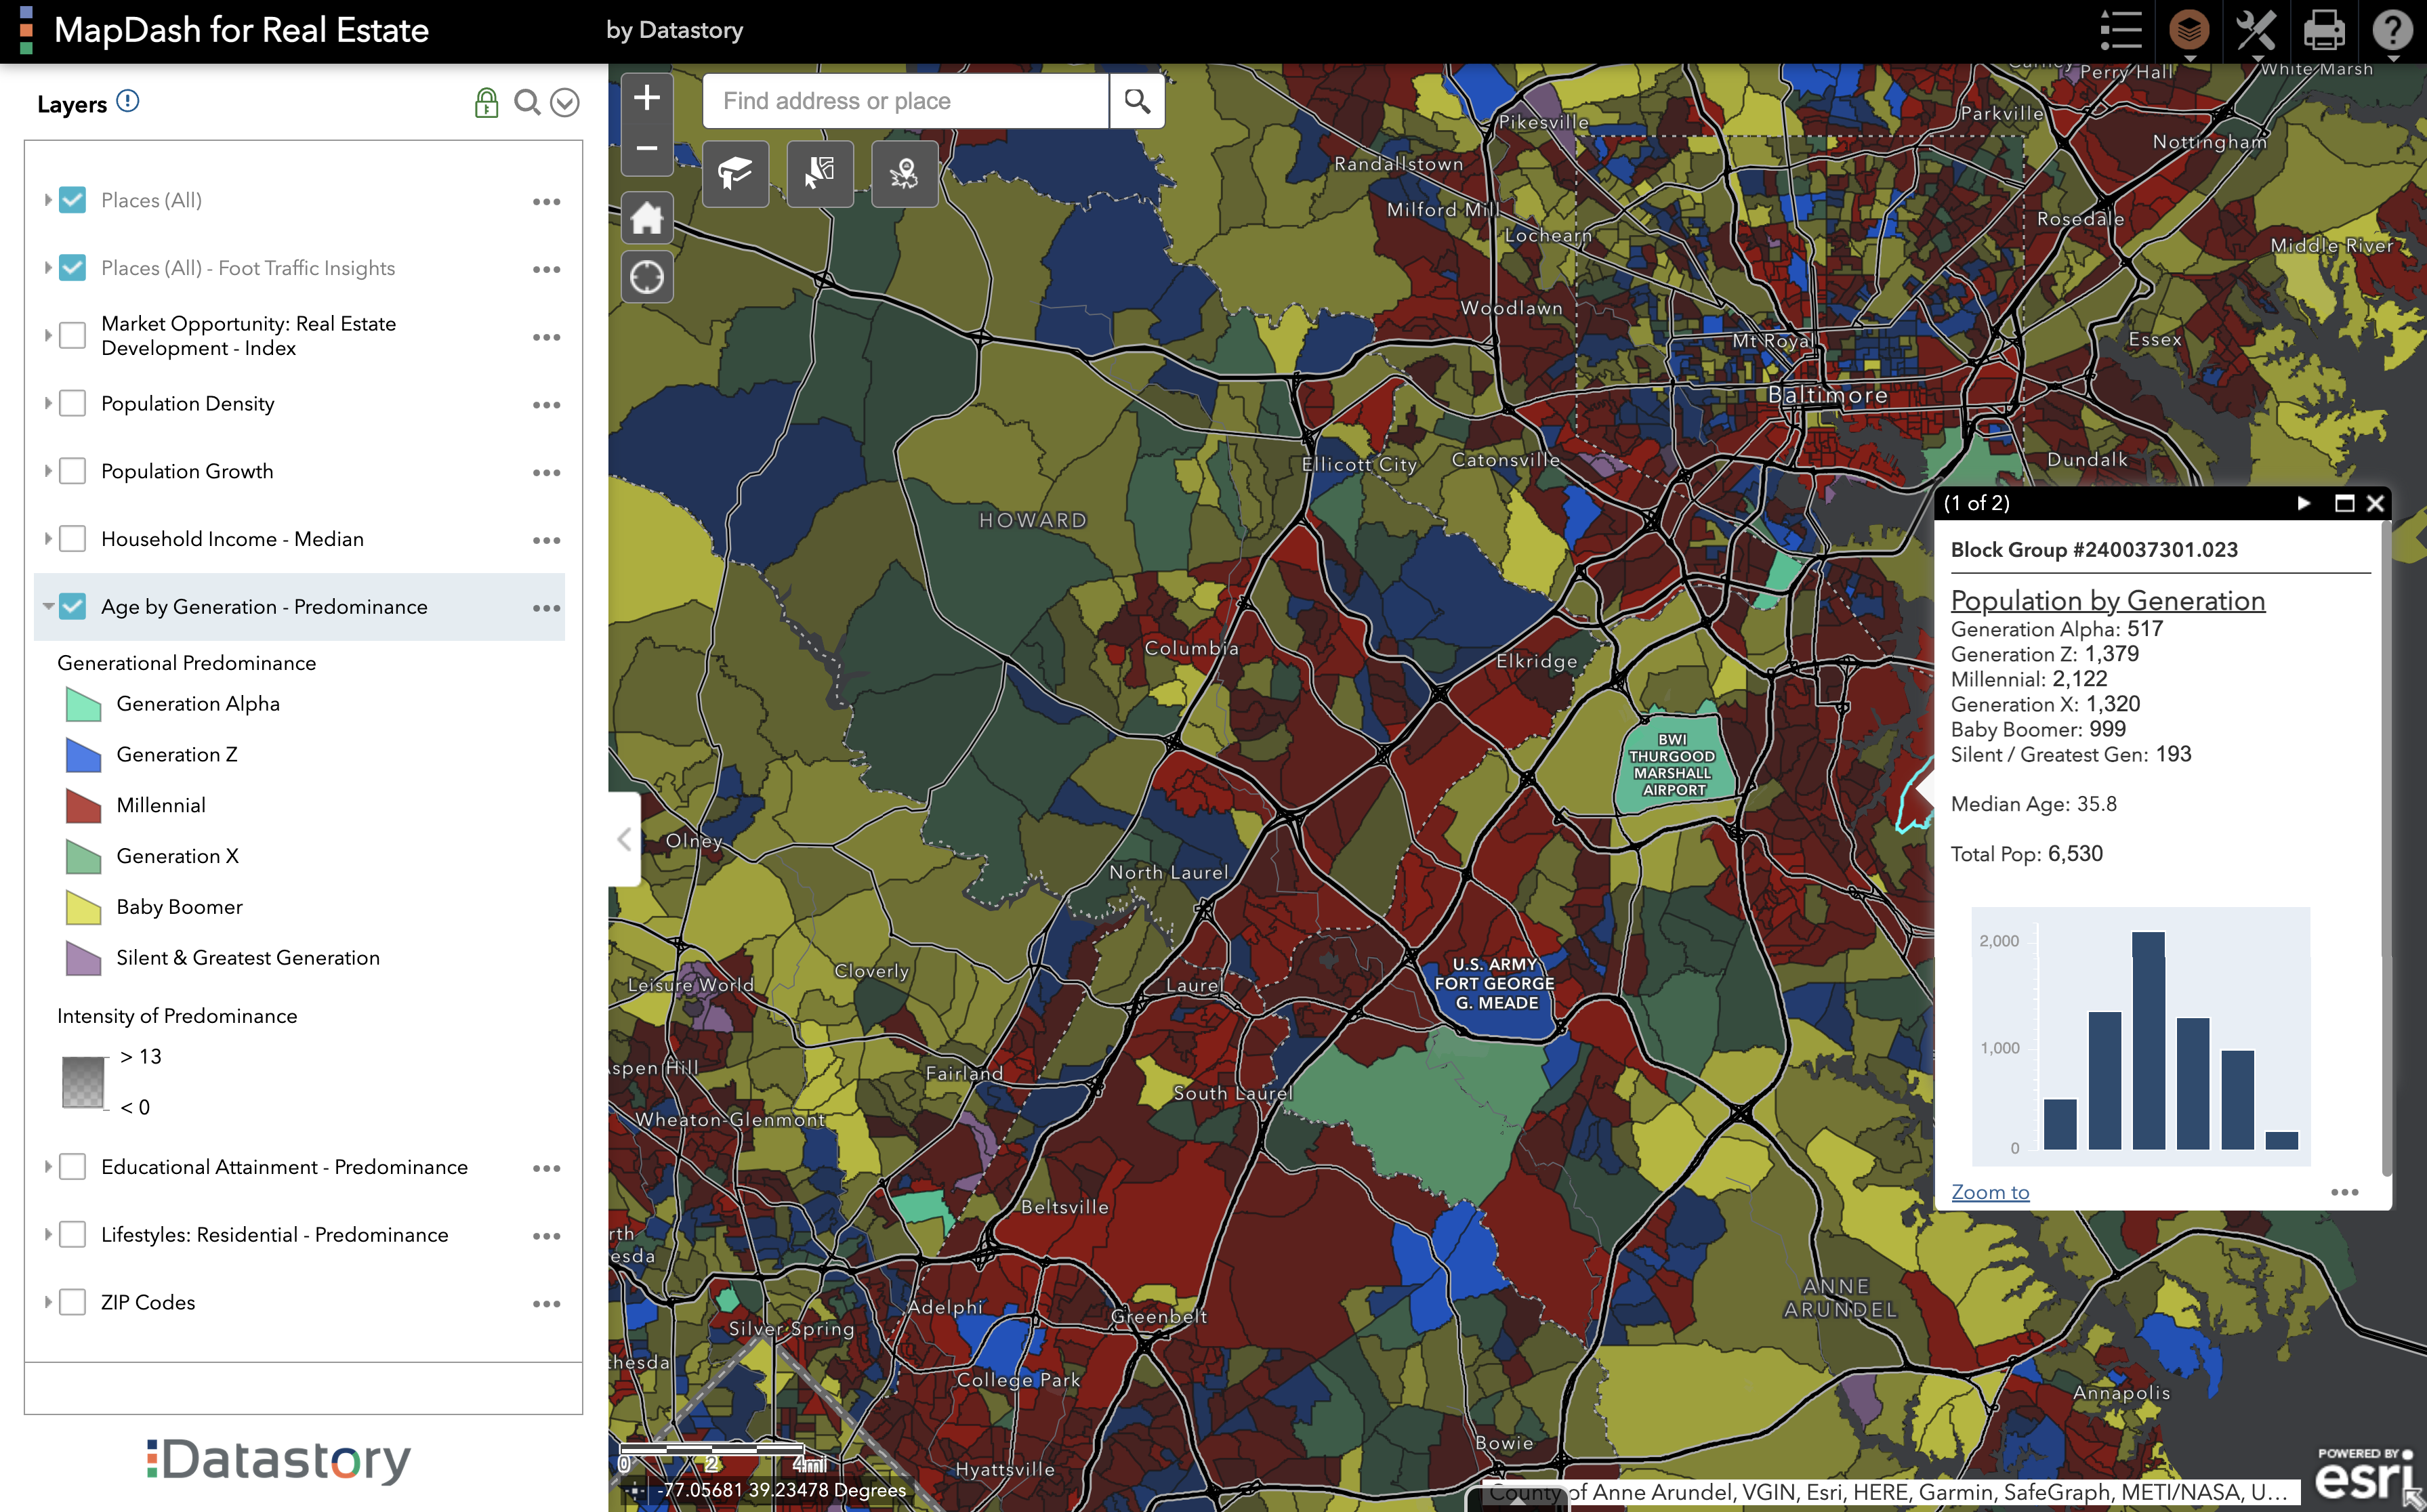Enable the Population Density layer

click(72, 403)
